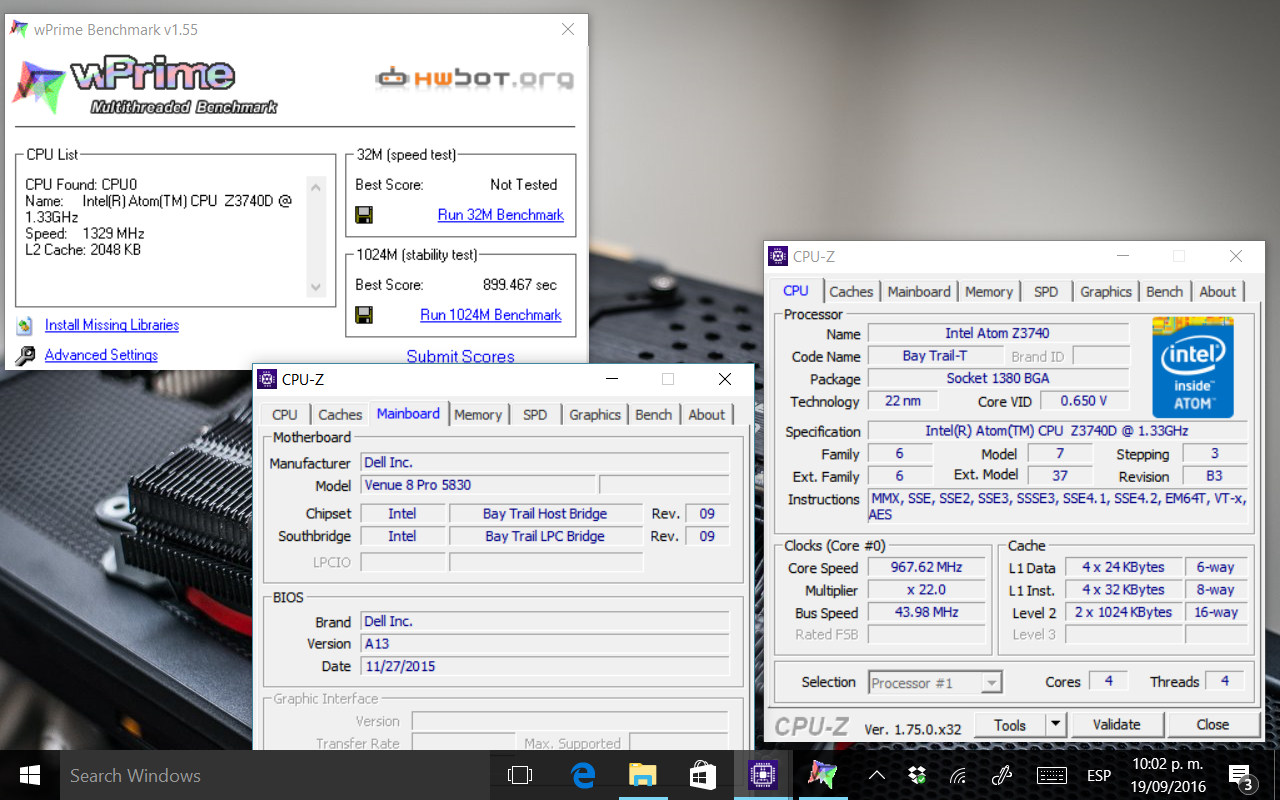Click Install Missing Libraries link

112,325
